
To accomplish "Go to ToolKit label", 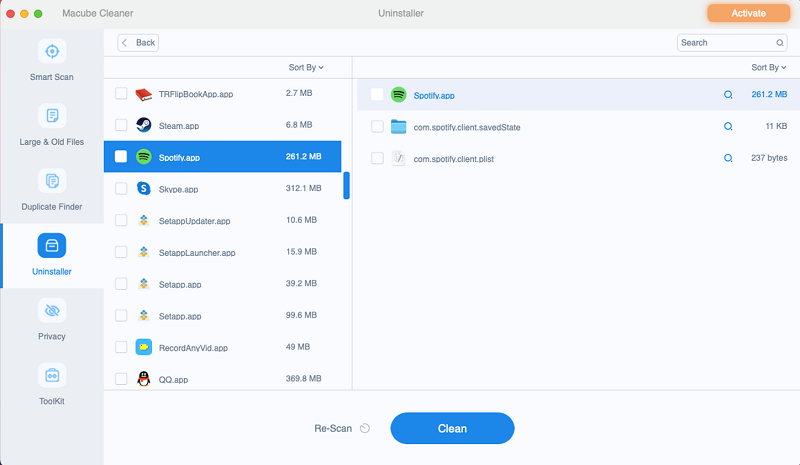I will (52, 401).
